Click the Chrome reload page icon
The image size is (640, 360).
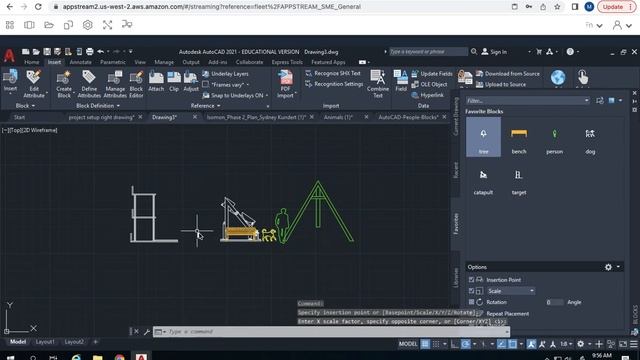pos(38,7)
